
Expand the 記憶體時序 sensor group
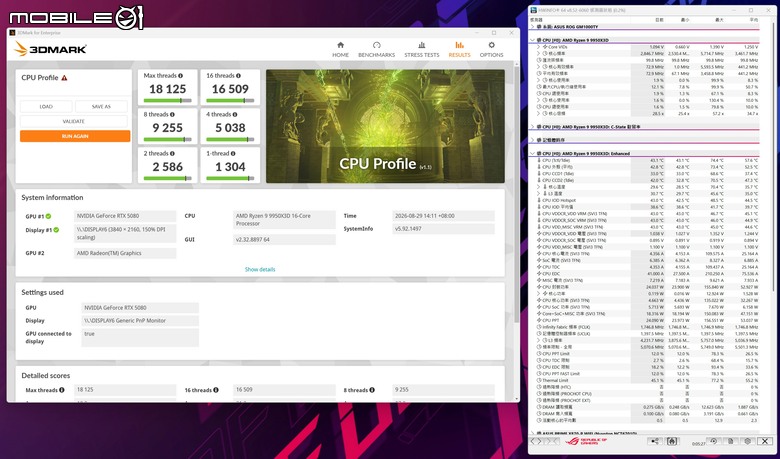pos(533,140)
